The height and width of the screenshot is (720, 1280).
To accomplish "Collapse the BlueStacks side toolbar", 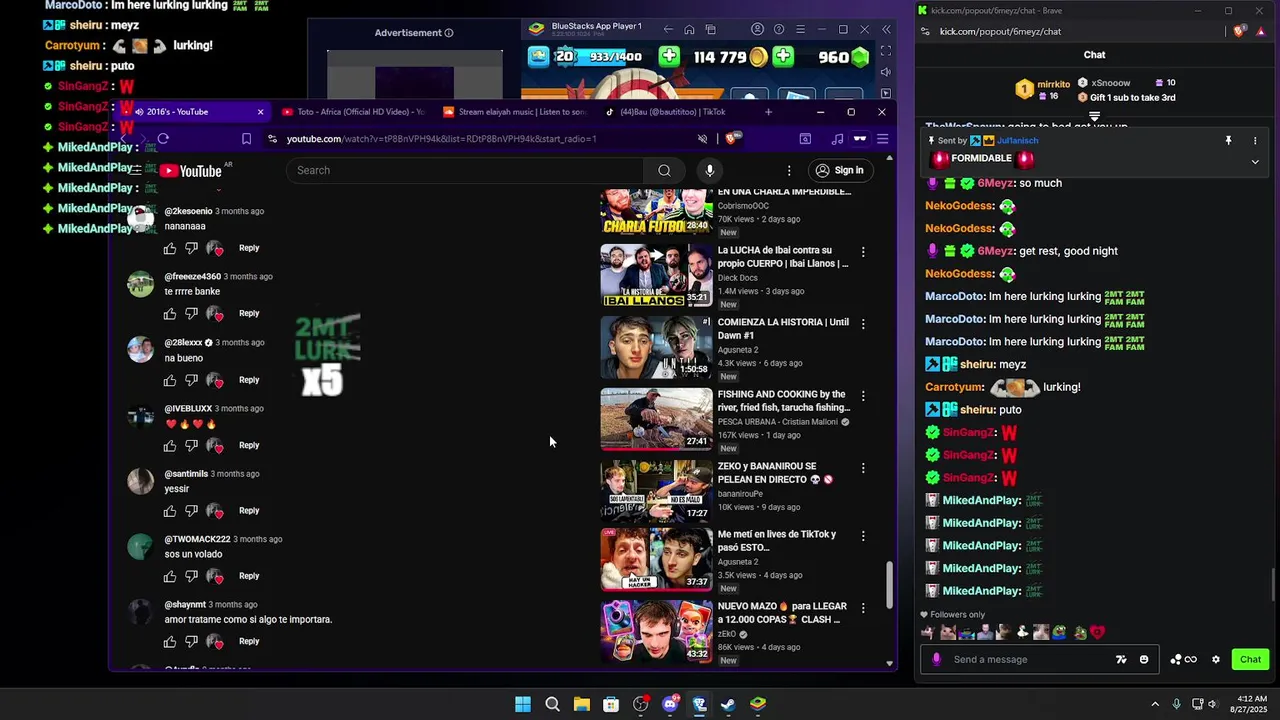I will [886, 29].
